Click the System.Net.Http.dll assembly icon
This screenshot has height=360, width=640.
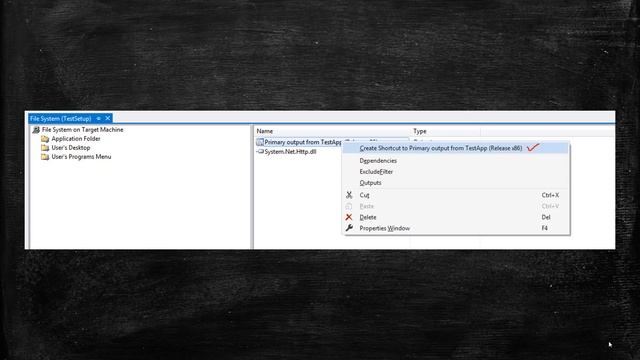coord(260,151)
